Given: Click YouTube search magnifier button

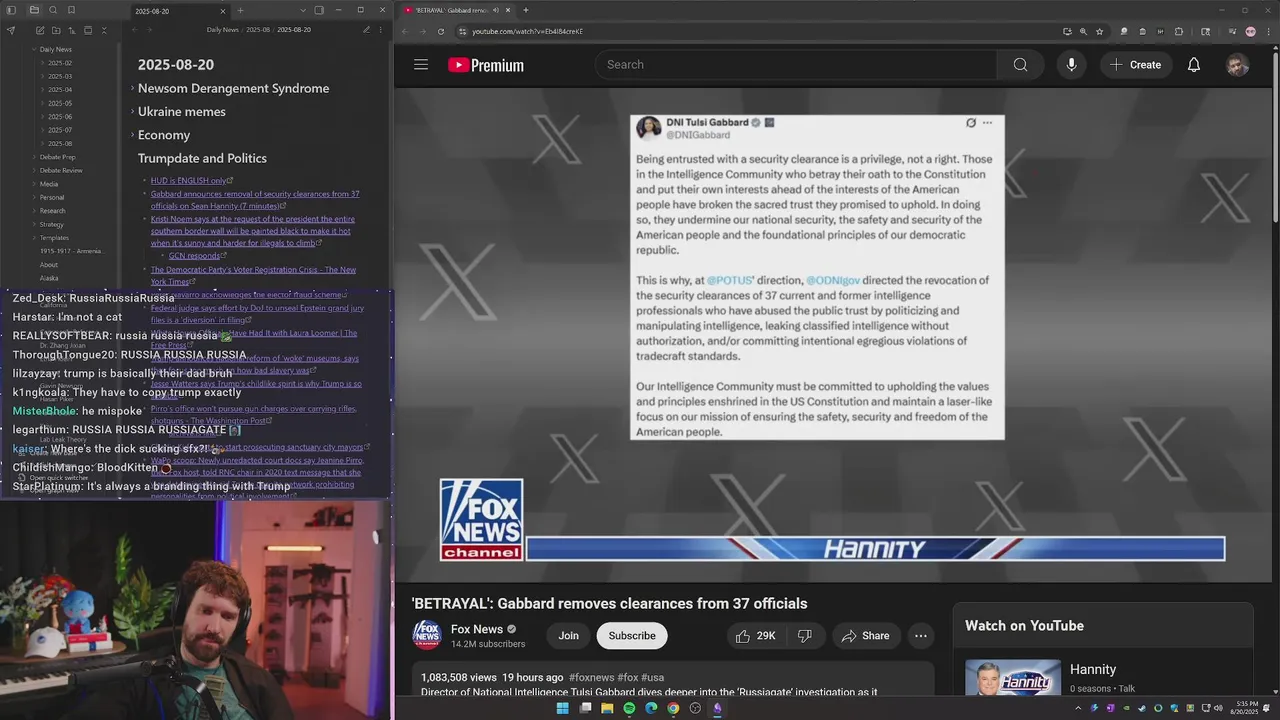Looking at the screenshot, I should pyautogui.click(x=1020, y=65).
